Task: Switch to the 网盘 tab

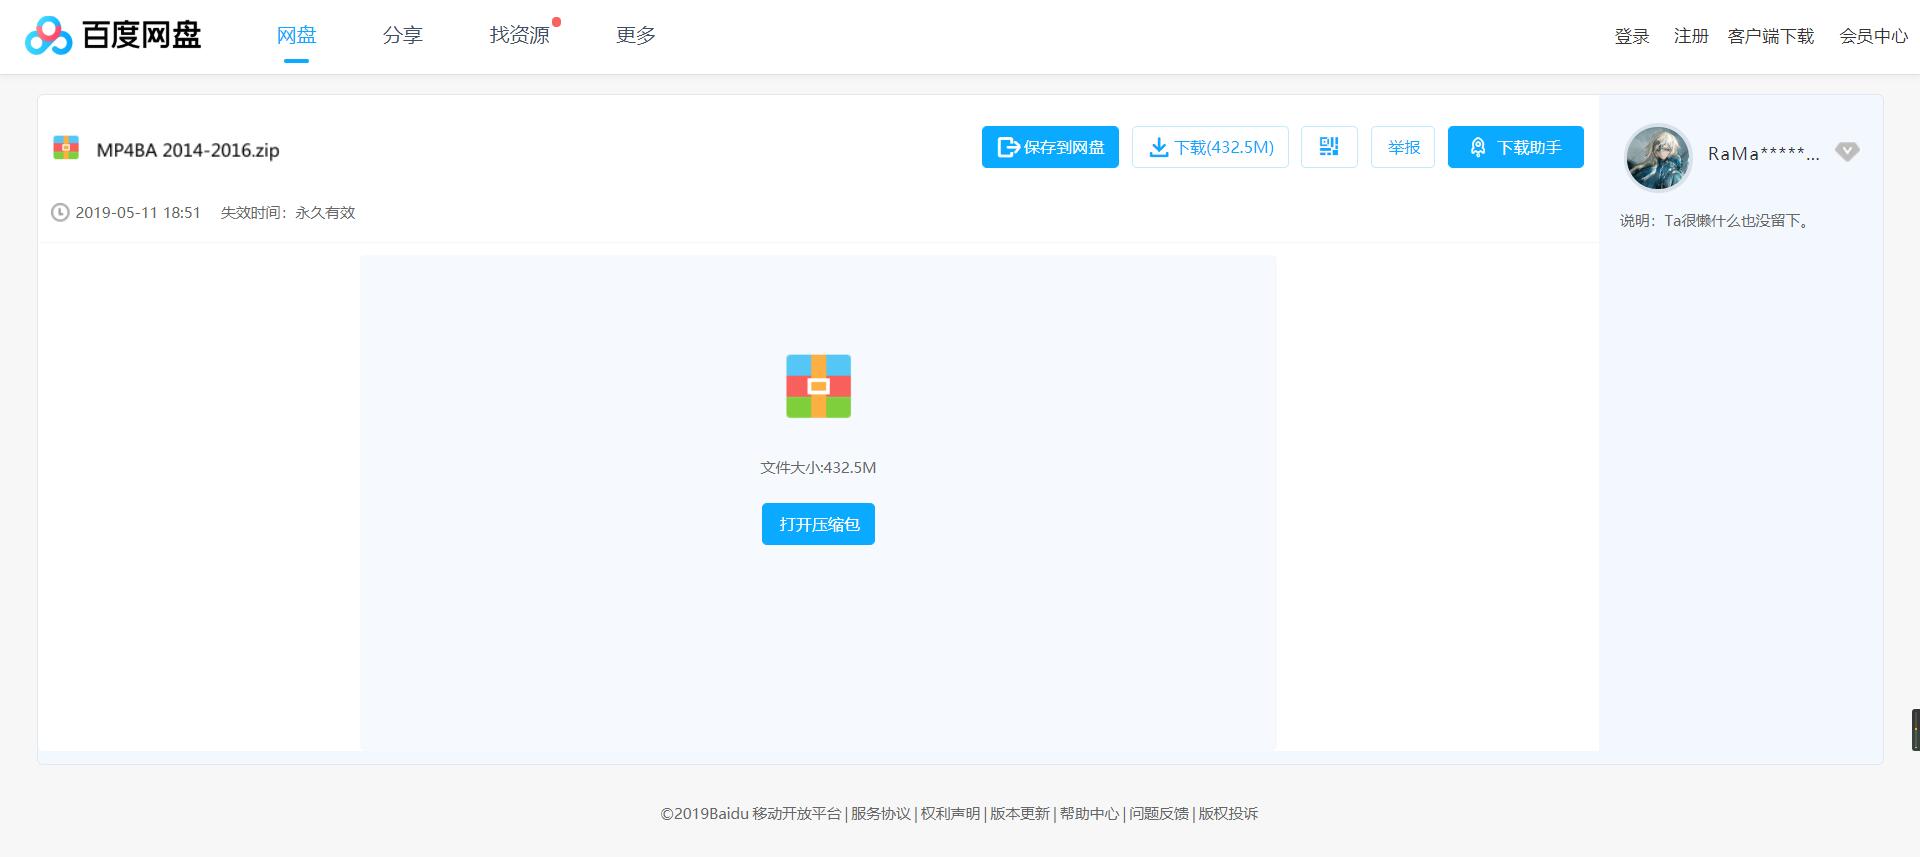Action: tap(296, 36)
